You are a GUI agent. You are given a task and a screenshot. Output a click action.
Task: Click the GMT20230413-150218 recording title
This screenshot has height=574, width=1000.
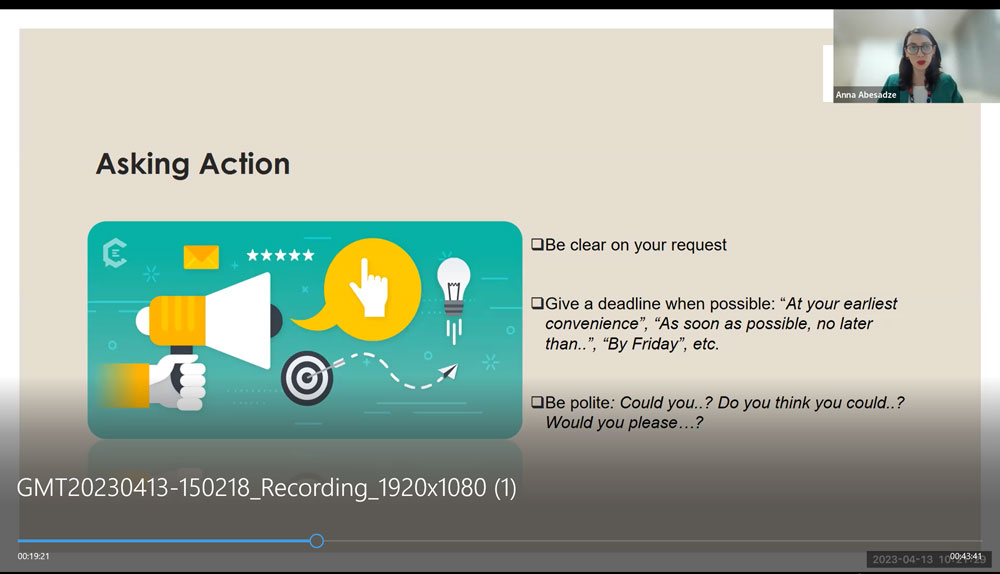coord(266,488)
